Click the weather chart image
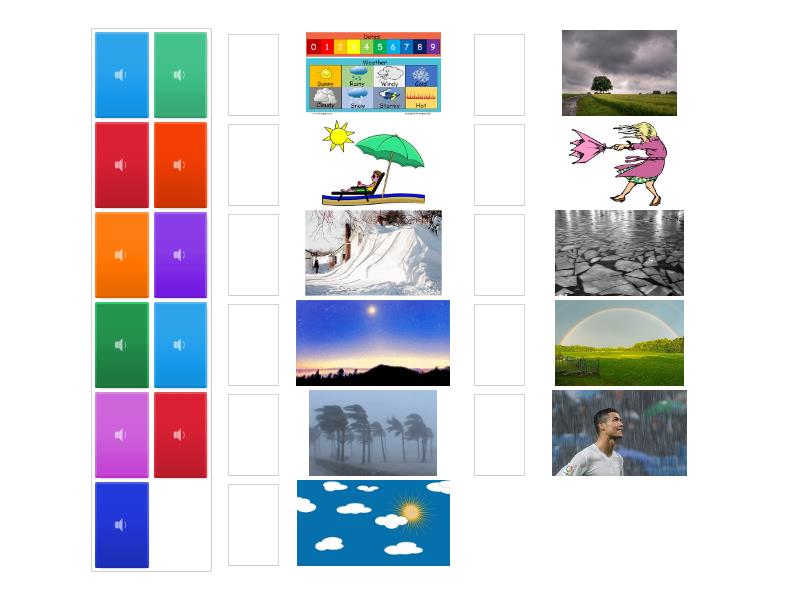Viewport: 800px width, 600px height. tap(373, 72)
